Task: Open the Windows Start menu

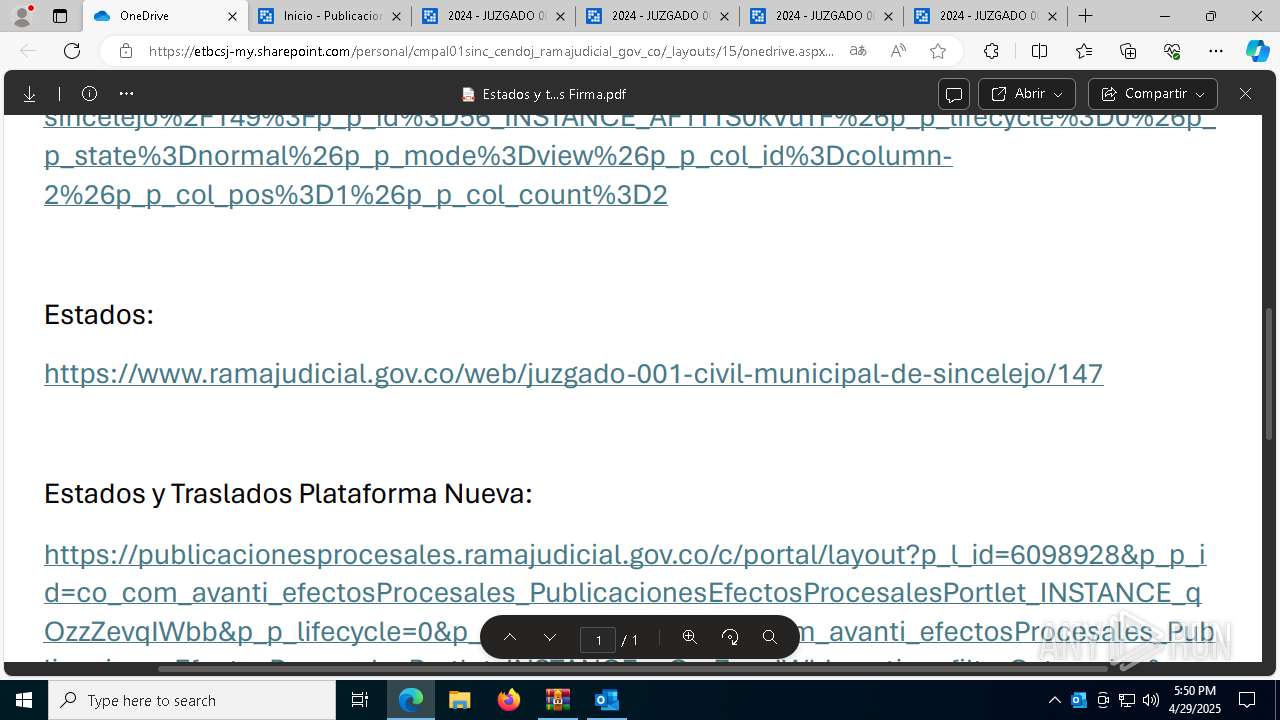Action: point(24,700)
